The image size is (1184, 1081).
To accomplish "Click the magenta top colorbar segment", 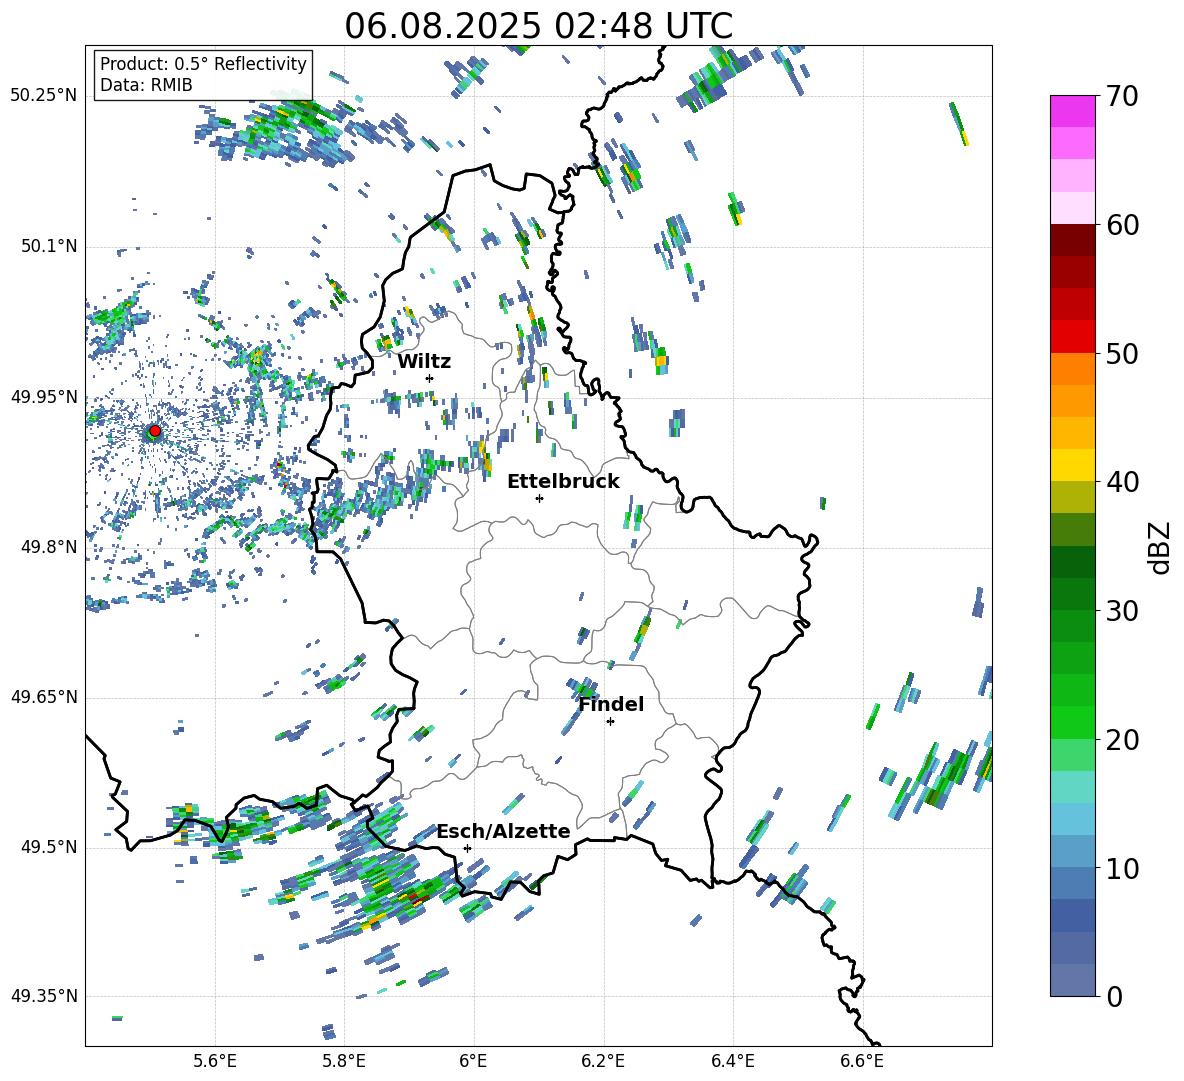I will (1073, 111).
